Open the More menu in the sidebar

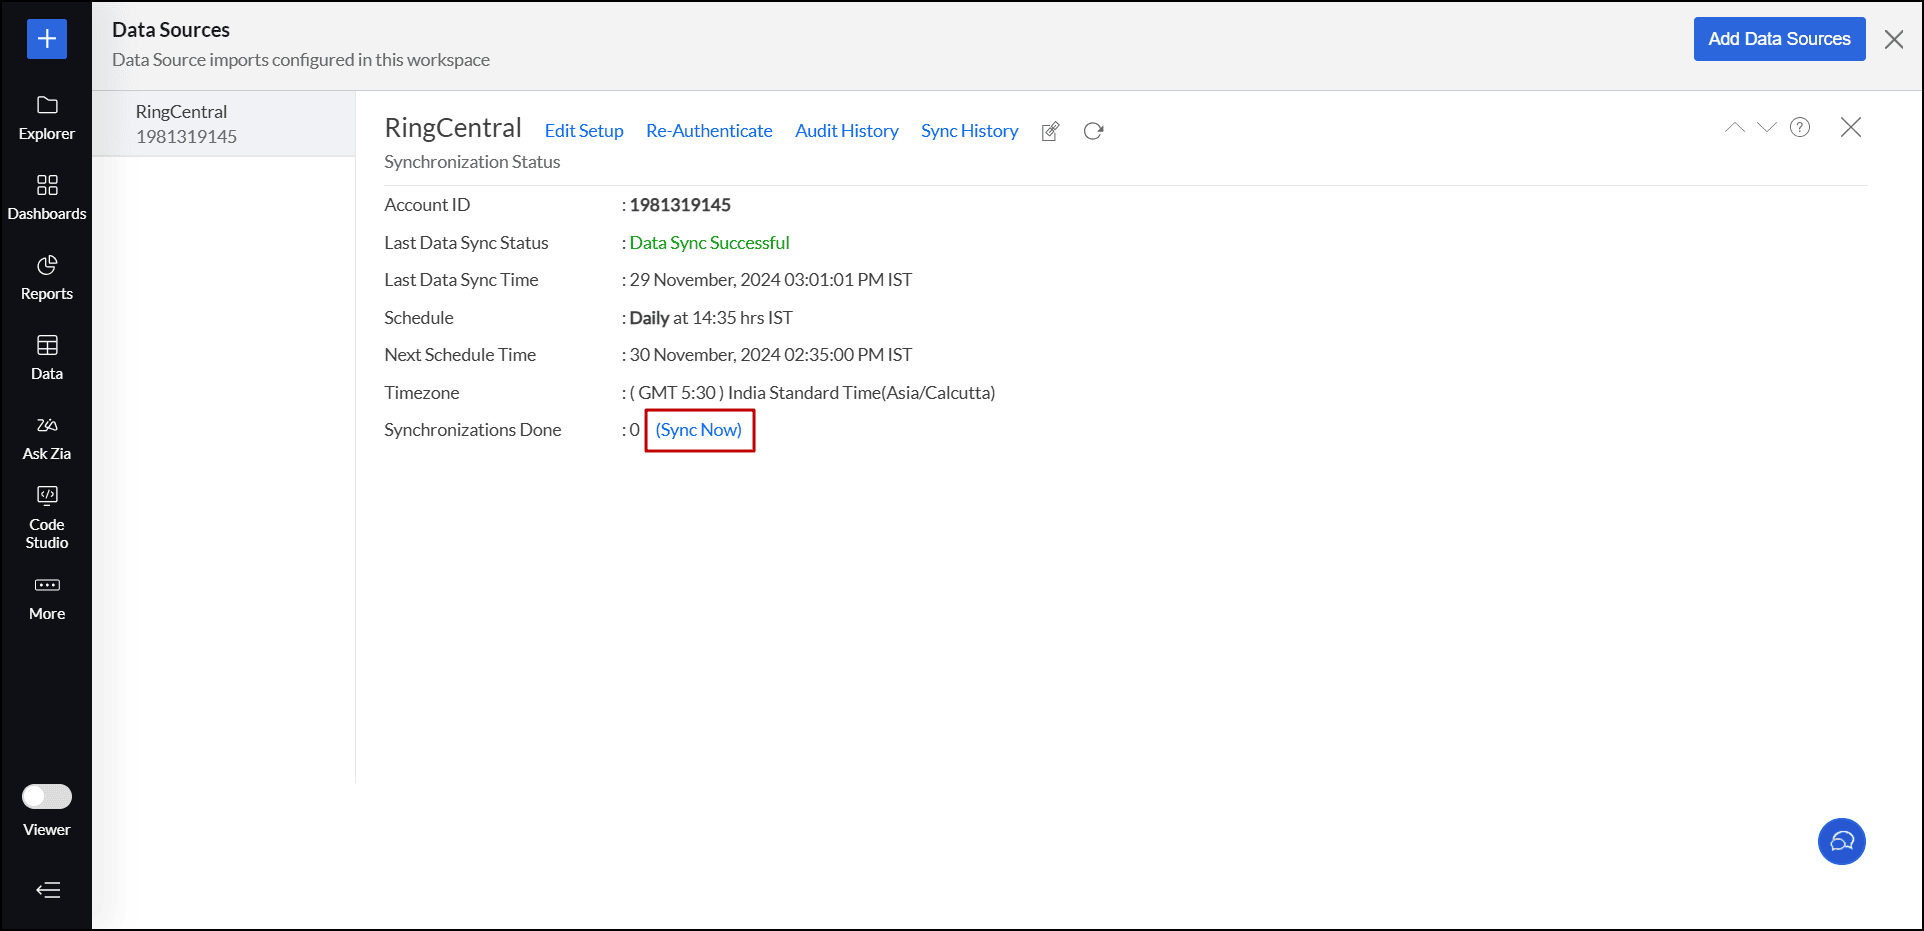pos(46,597)
